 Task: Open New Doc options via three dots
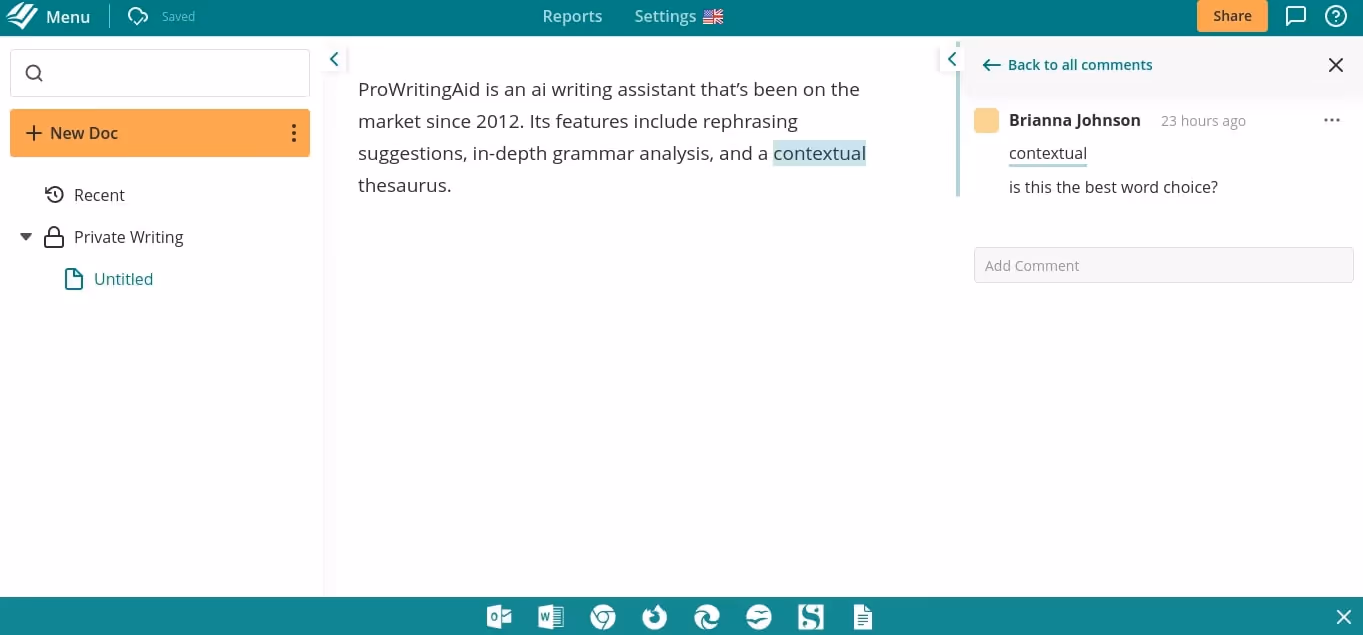click(294, 133)
